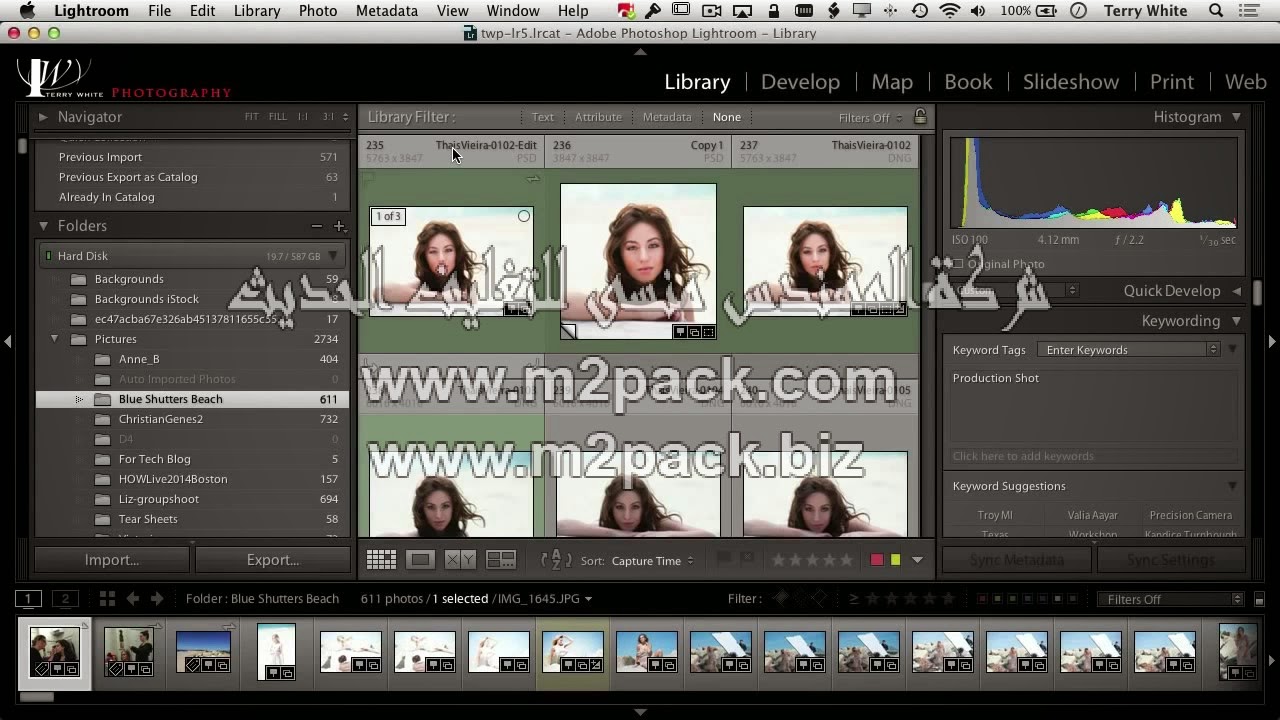Open Survey view icon in toolbar
Screen dimensions: 1280x720
tap(501, 560)
